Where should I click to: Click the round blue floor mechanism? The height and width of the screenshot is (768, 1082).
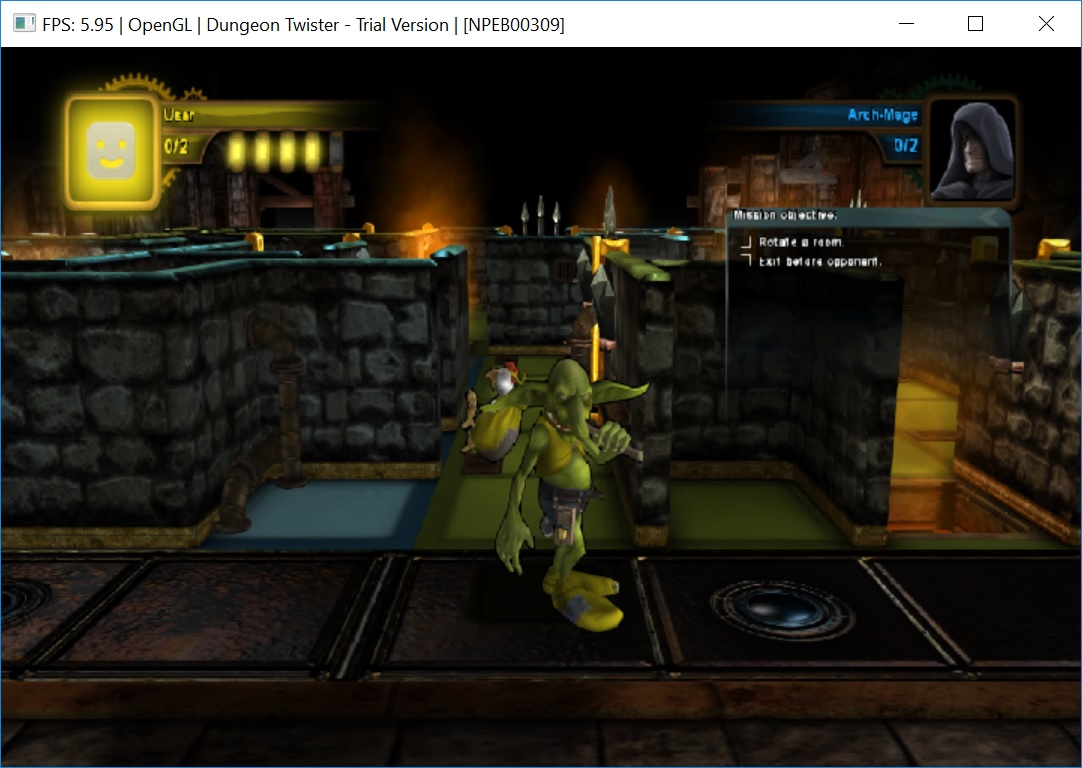pos(782,610)
